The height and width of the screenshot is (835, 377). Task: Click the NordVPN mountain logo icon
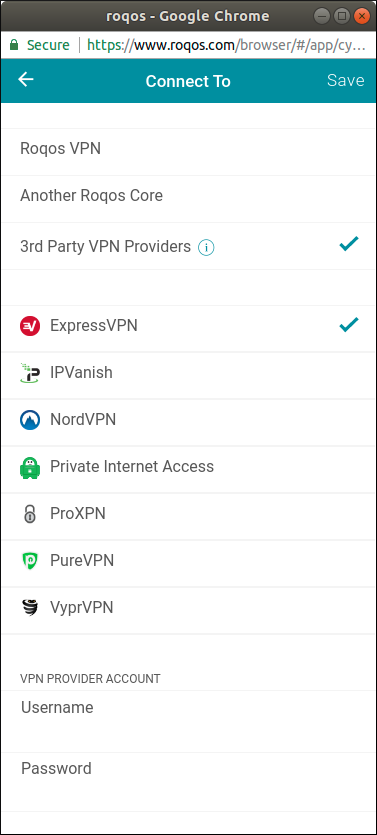[x=30, y=420]
